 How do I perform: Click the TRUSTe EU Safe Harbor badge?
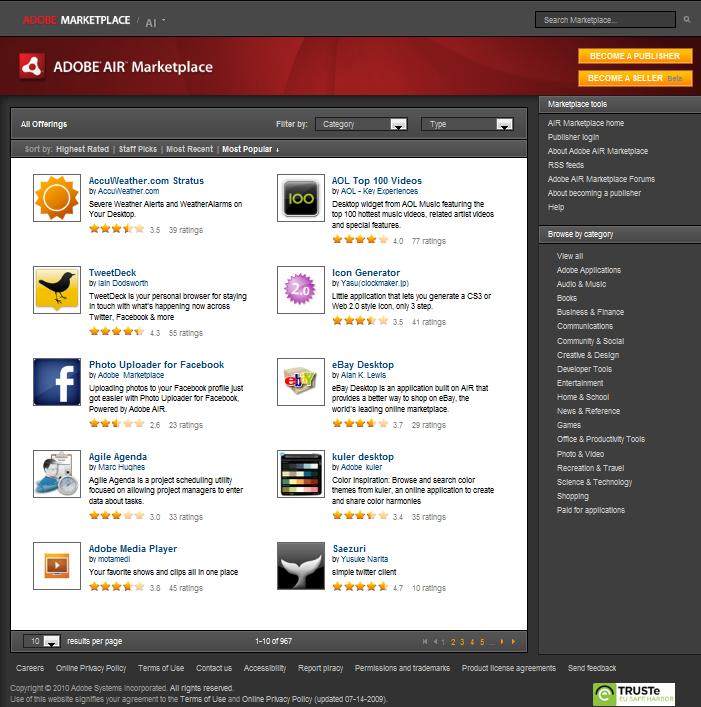[x=634, y=694]
